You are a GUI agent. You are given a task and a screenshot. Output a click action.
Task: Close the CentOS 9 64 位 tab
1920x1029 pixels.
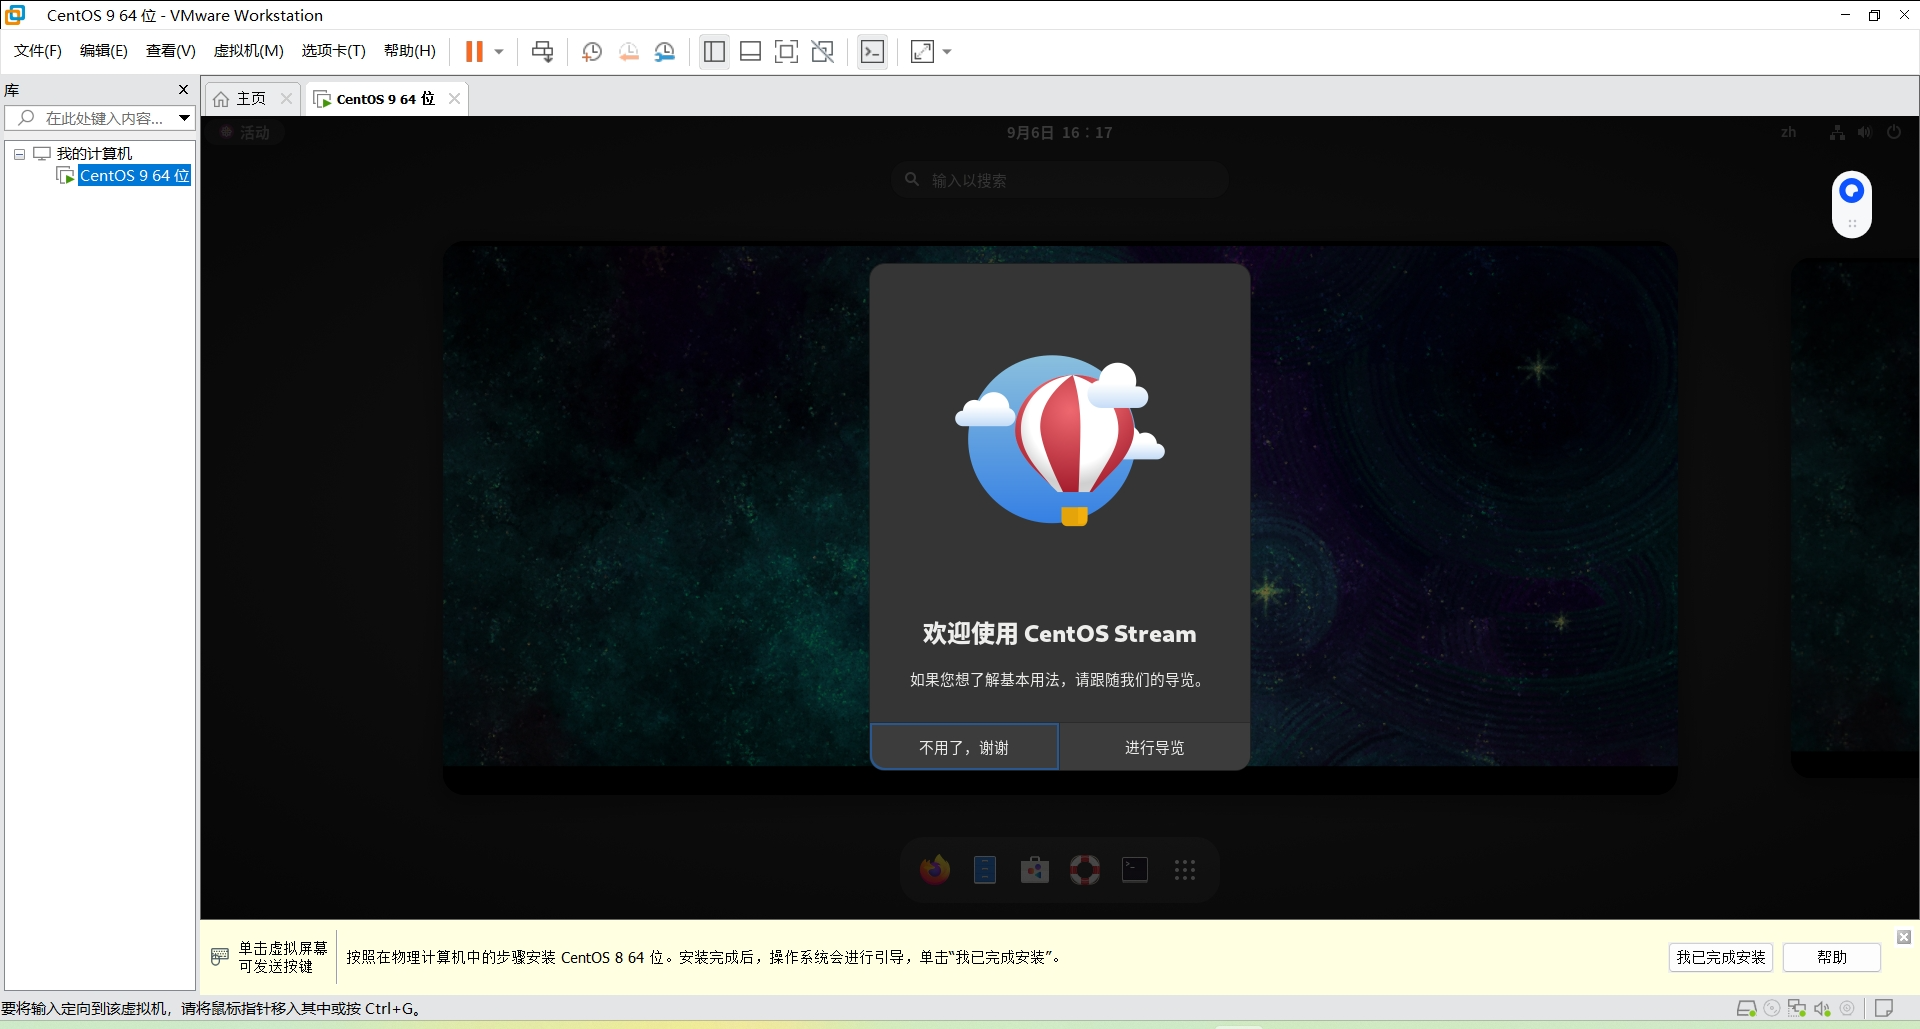click(454, 98)
